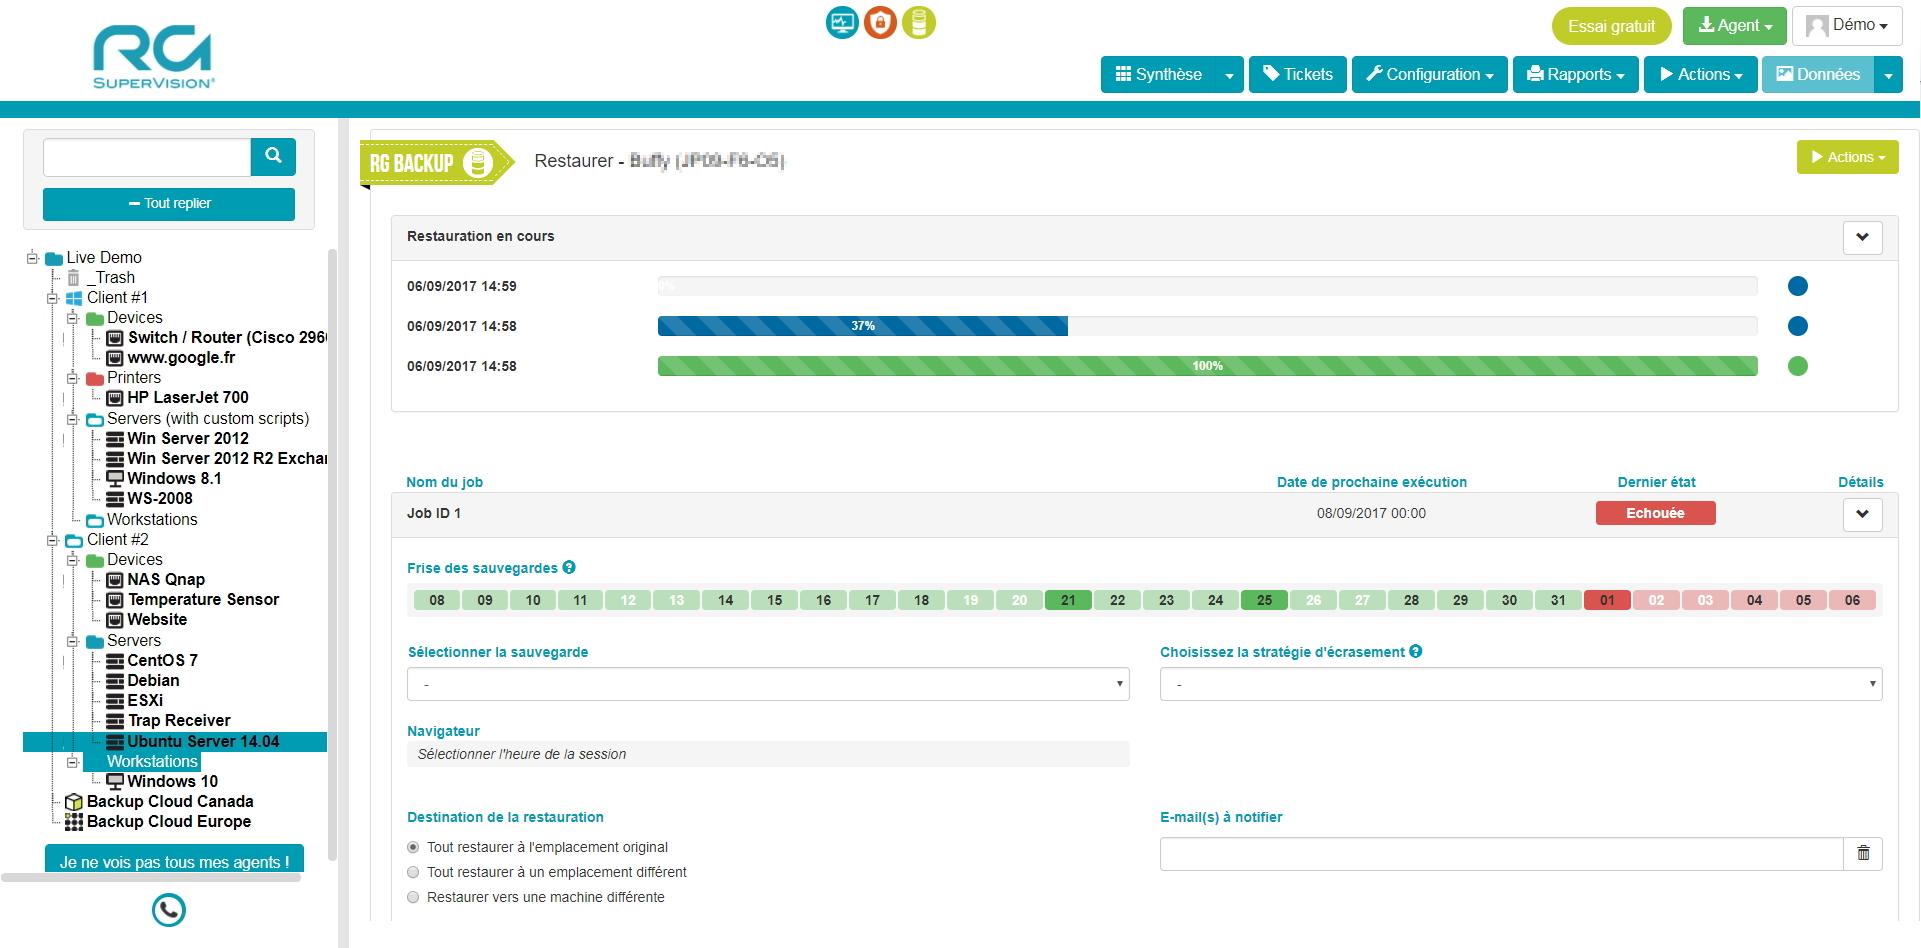1921x948 pixels.
Task: Click HP LaserJet 700 device icon
Action: (115, 398)
